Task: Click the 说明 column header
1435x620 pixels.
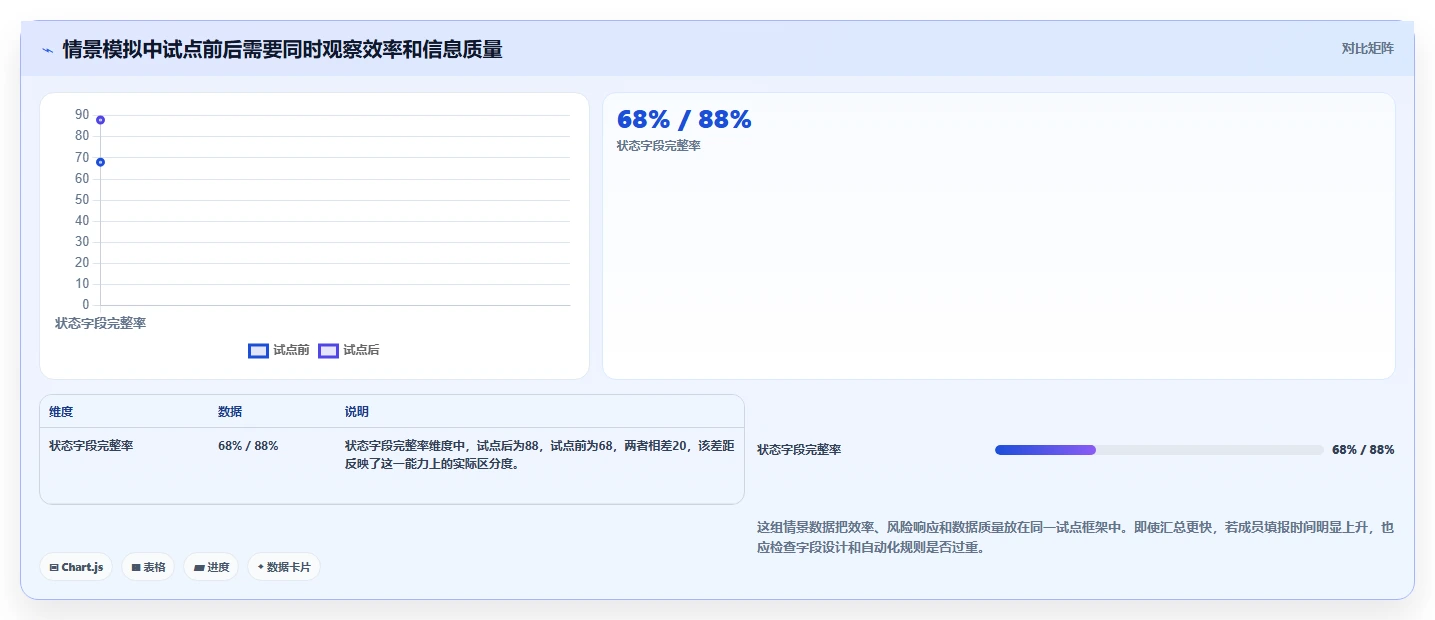Action: click(x=357, y=412)
